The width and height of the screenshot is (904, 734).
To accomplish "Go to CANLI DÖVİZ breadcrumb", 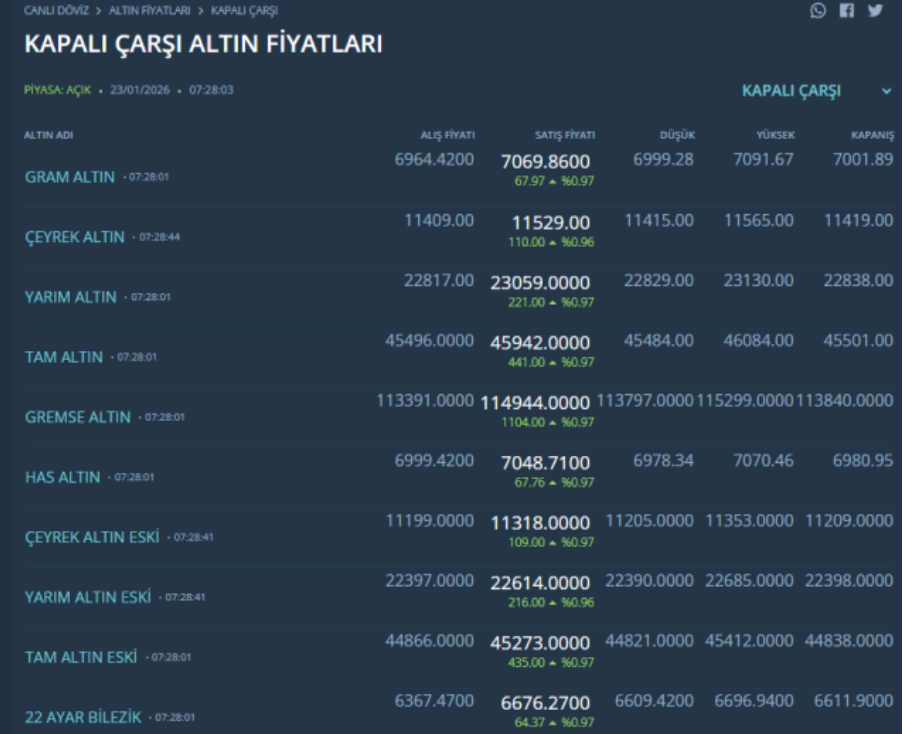I will pyautogui.click(x=58, y=10).
